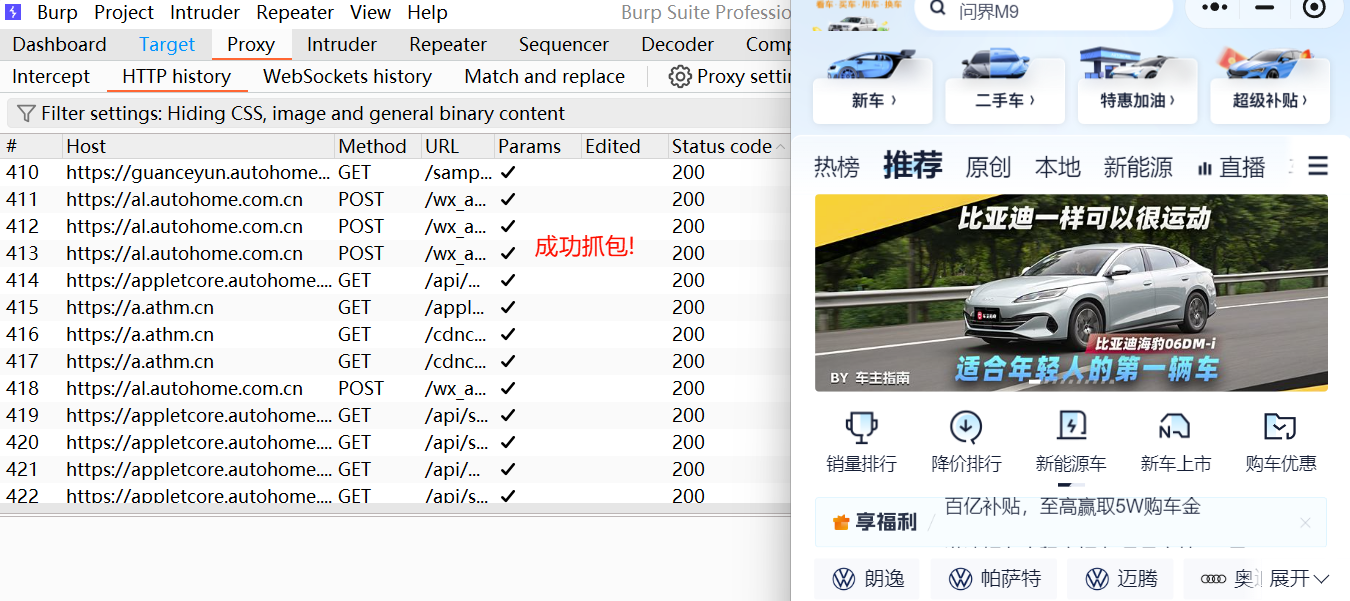Open the 新车上市 car icon
The height and width of the screenshot is (601, 1350).
pos(1175,427)
